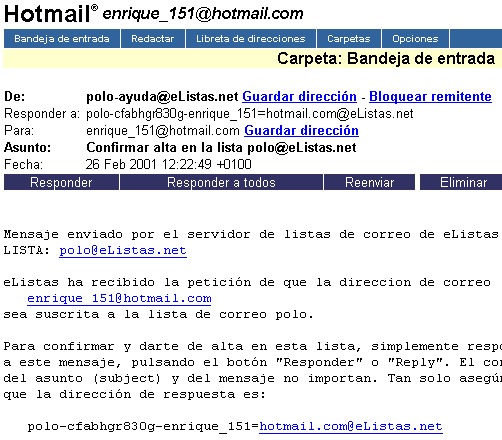The image size is (502, 440).
Task: Click the Fecha: label
Action: point(23,165)
